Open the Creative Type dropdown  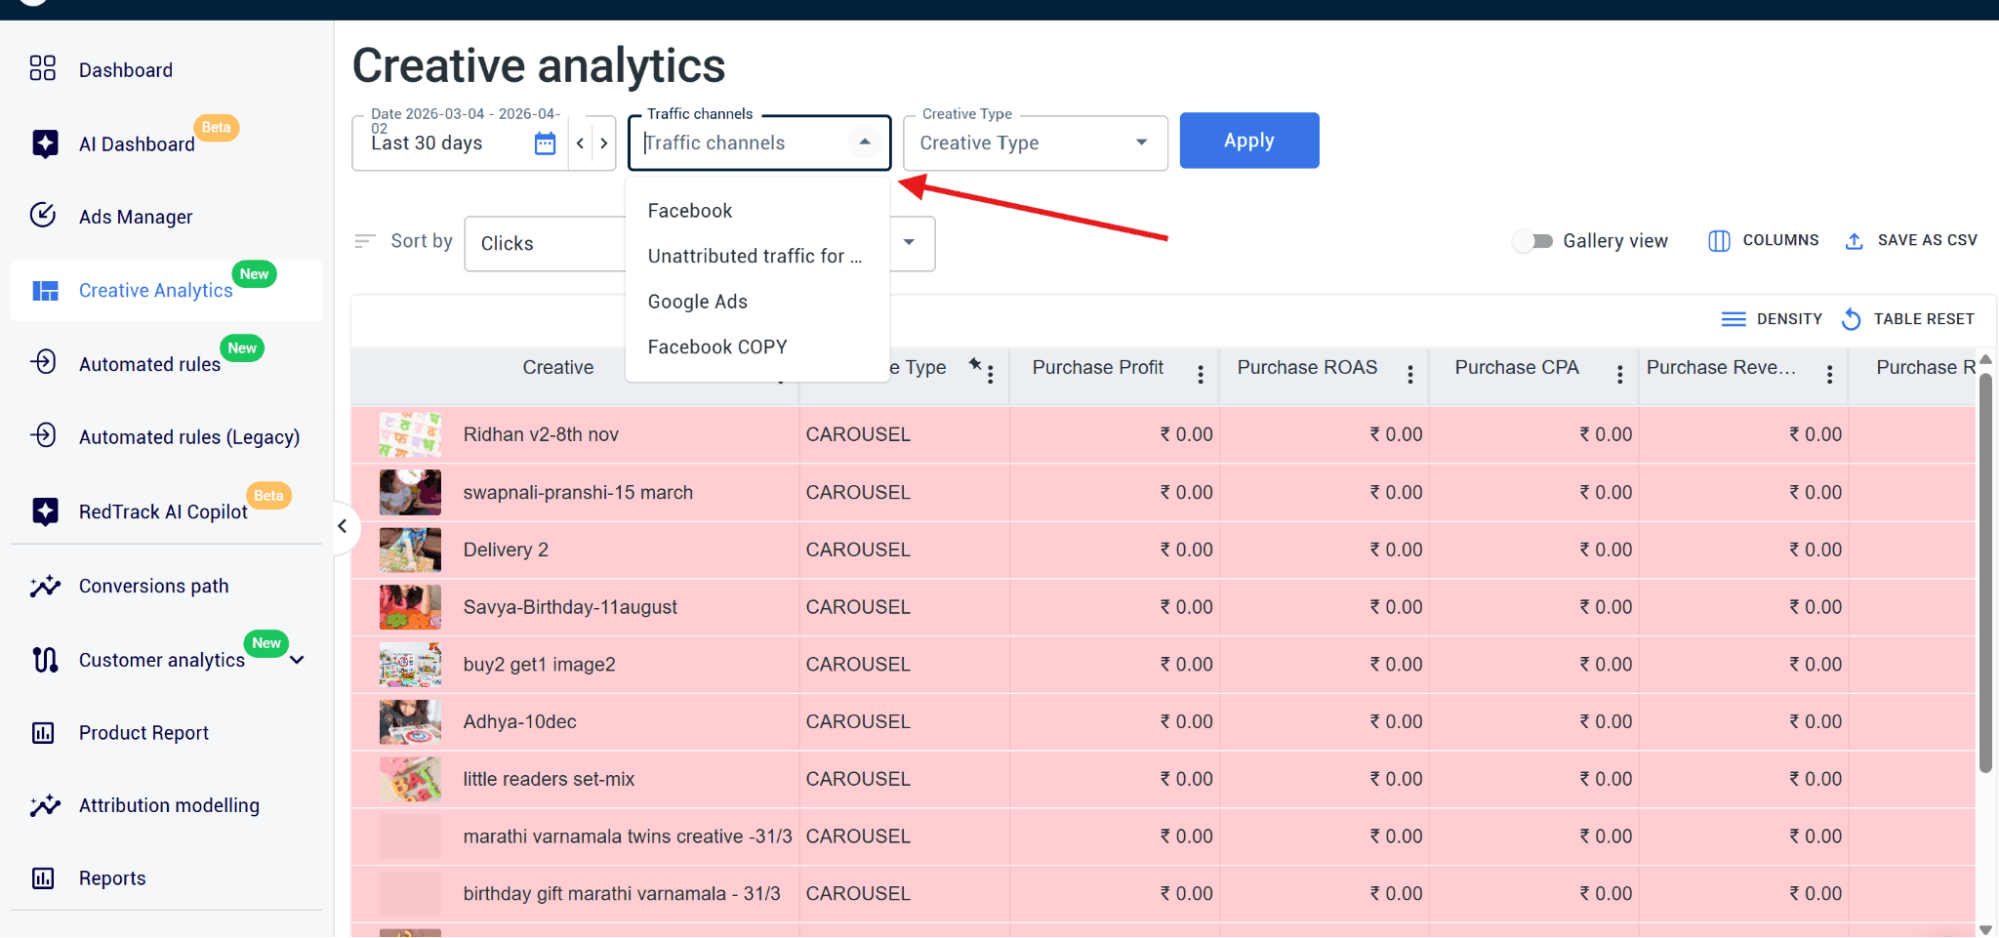coord(1035,143)
